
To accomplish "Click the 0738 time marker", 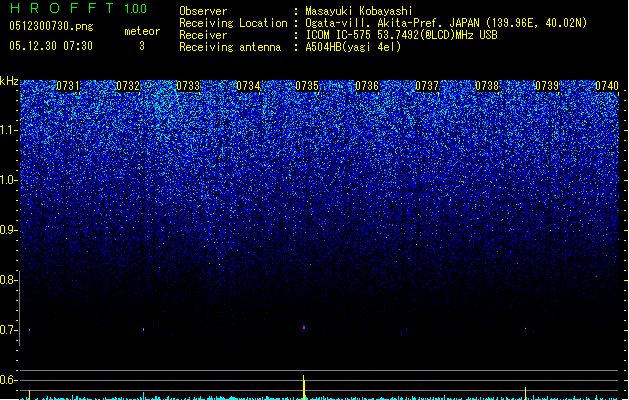I will coord(487,86).
